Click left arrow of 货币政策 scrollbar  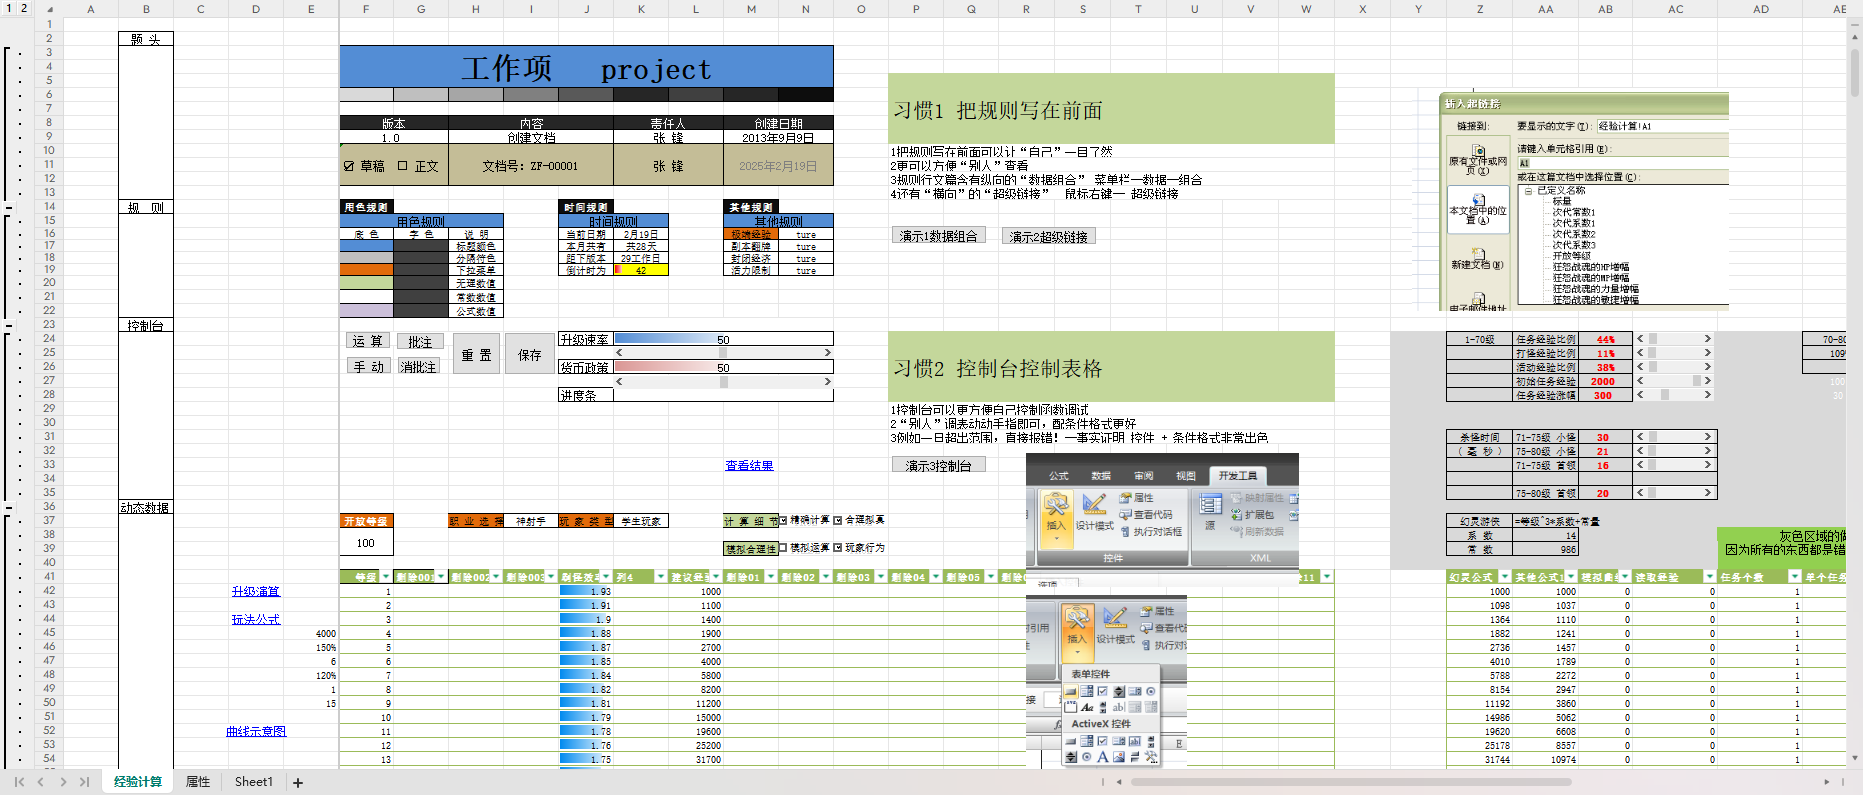[x=619, y=382]
